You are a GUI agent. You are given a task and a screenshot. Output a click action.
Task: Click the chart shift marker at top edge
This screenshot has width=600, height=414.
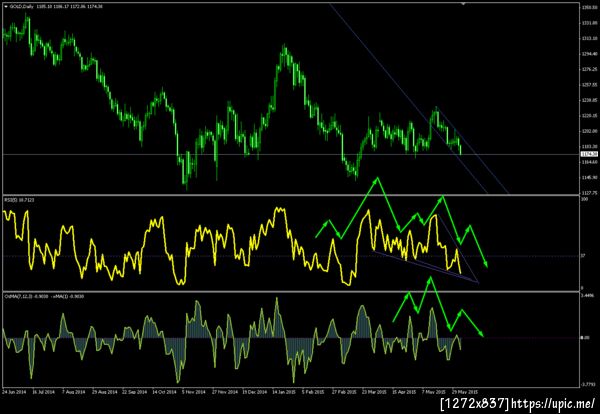[x=463, y=4]
